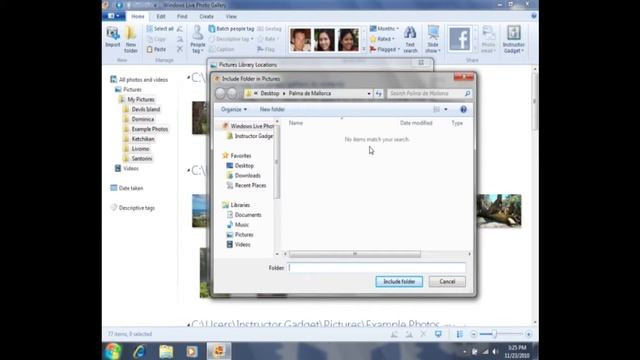Switch to the Edit ribbon tab
This screenshot has width=640, height=360.
(161, 16)
